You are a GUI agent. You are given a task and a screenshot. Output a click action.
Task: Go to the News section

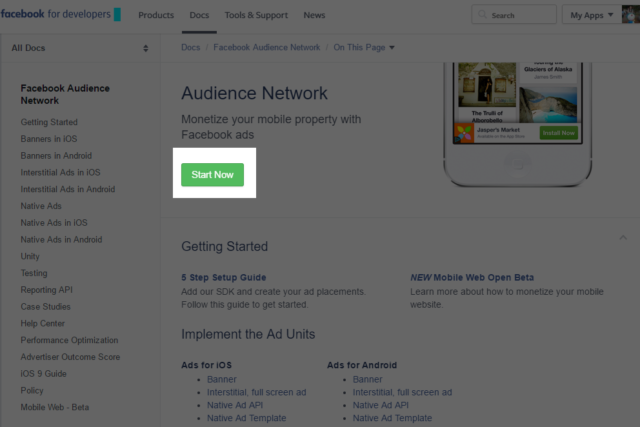pos(314,15)
